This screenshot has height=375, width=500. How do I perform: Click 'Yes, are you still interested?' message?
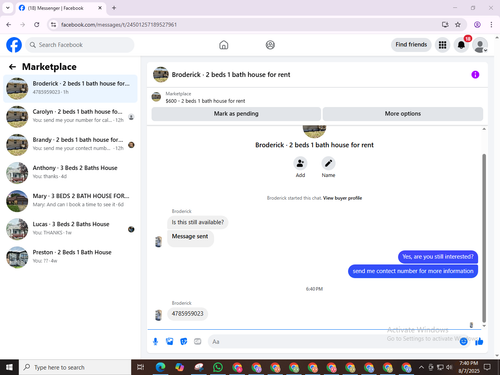click(438, 257)
